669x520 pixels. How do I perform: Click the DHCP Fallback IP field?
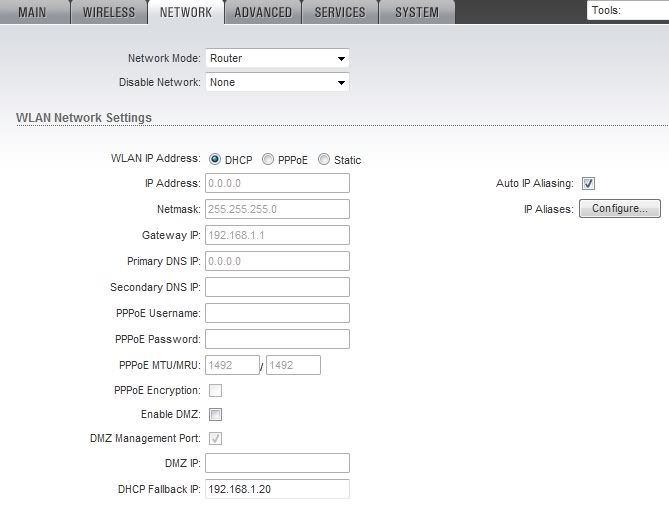coord(277,489)
